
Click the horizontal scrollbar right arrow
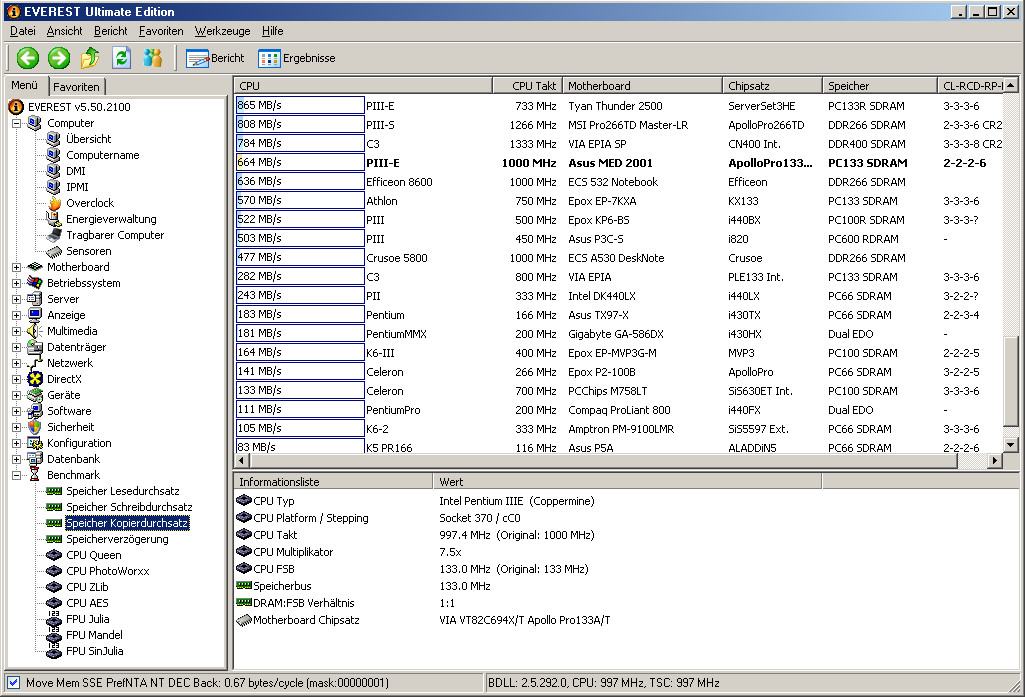pos(994,461)
